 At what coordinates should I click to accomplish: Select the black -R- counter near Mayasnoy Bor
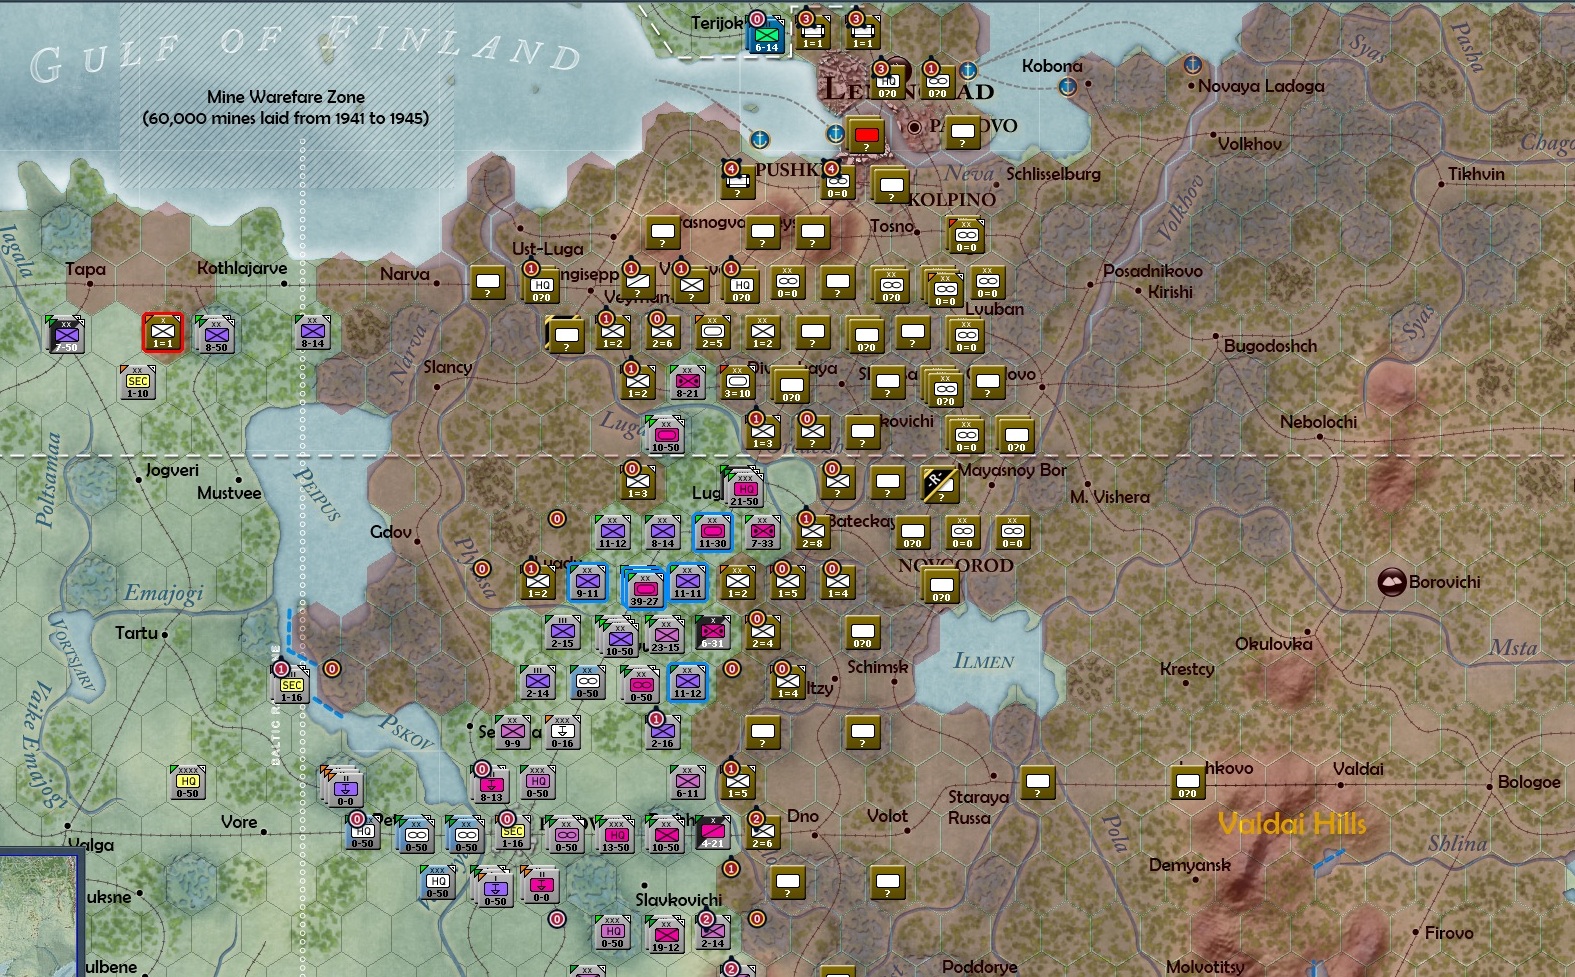[939, 485]
